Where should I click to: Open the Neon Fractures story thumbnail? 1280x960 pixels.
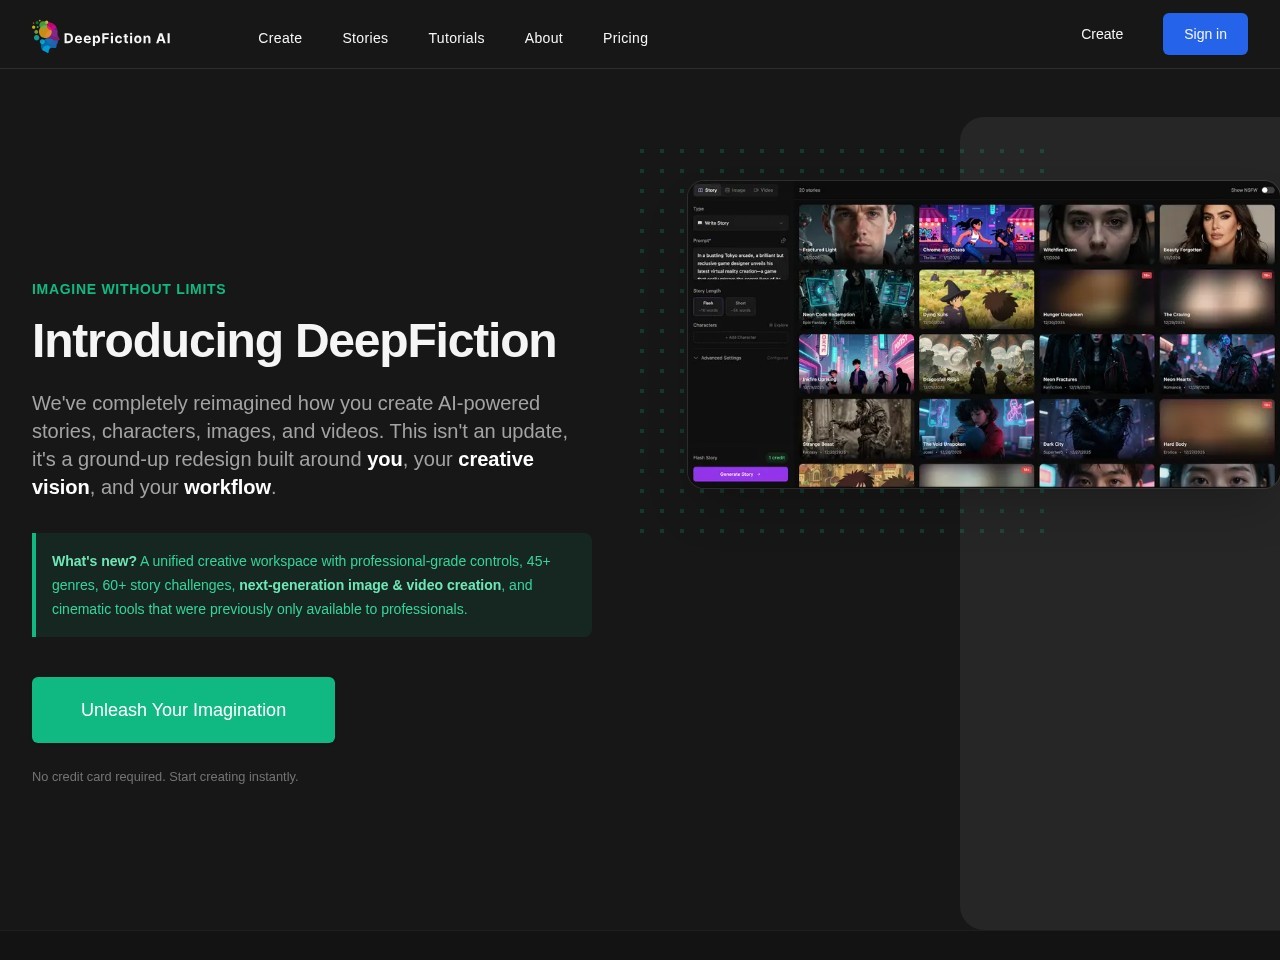click(x=1097, y=364)
